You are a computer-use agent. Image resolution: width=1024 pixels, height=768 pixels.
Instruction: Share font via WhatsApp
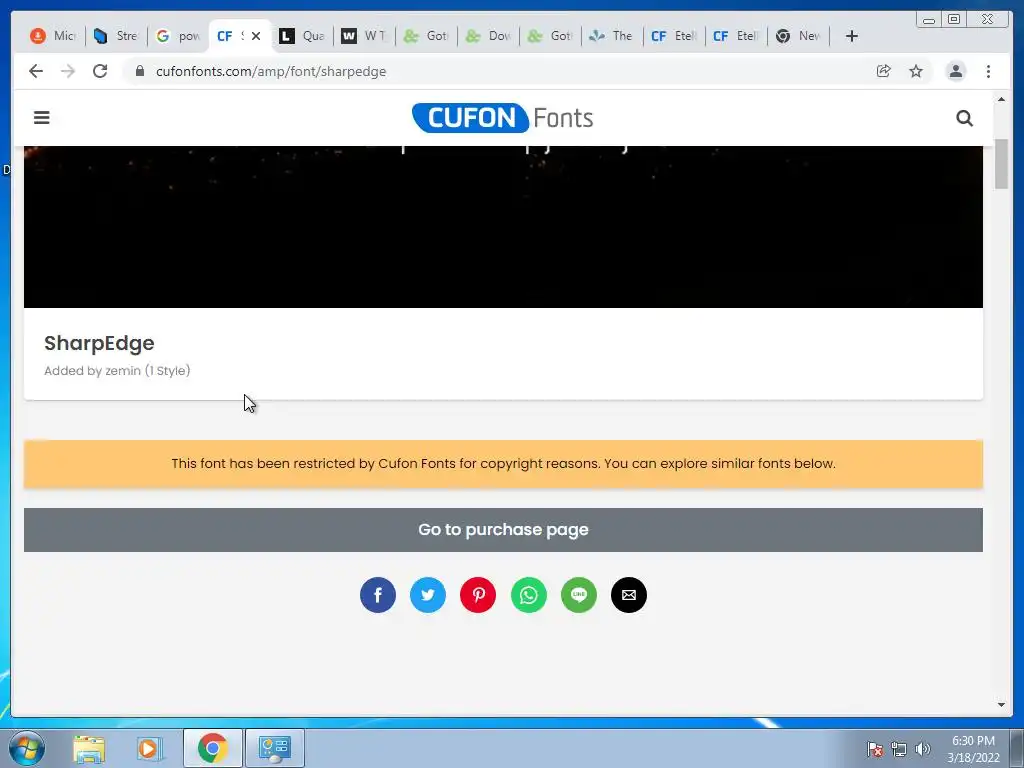point(528,595)
